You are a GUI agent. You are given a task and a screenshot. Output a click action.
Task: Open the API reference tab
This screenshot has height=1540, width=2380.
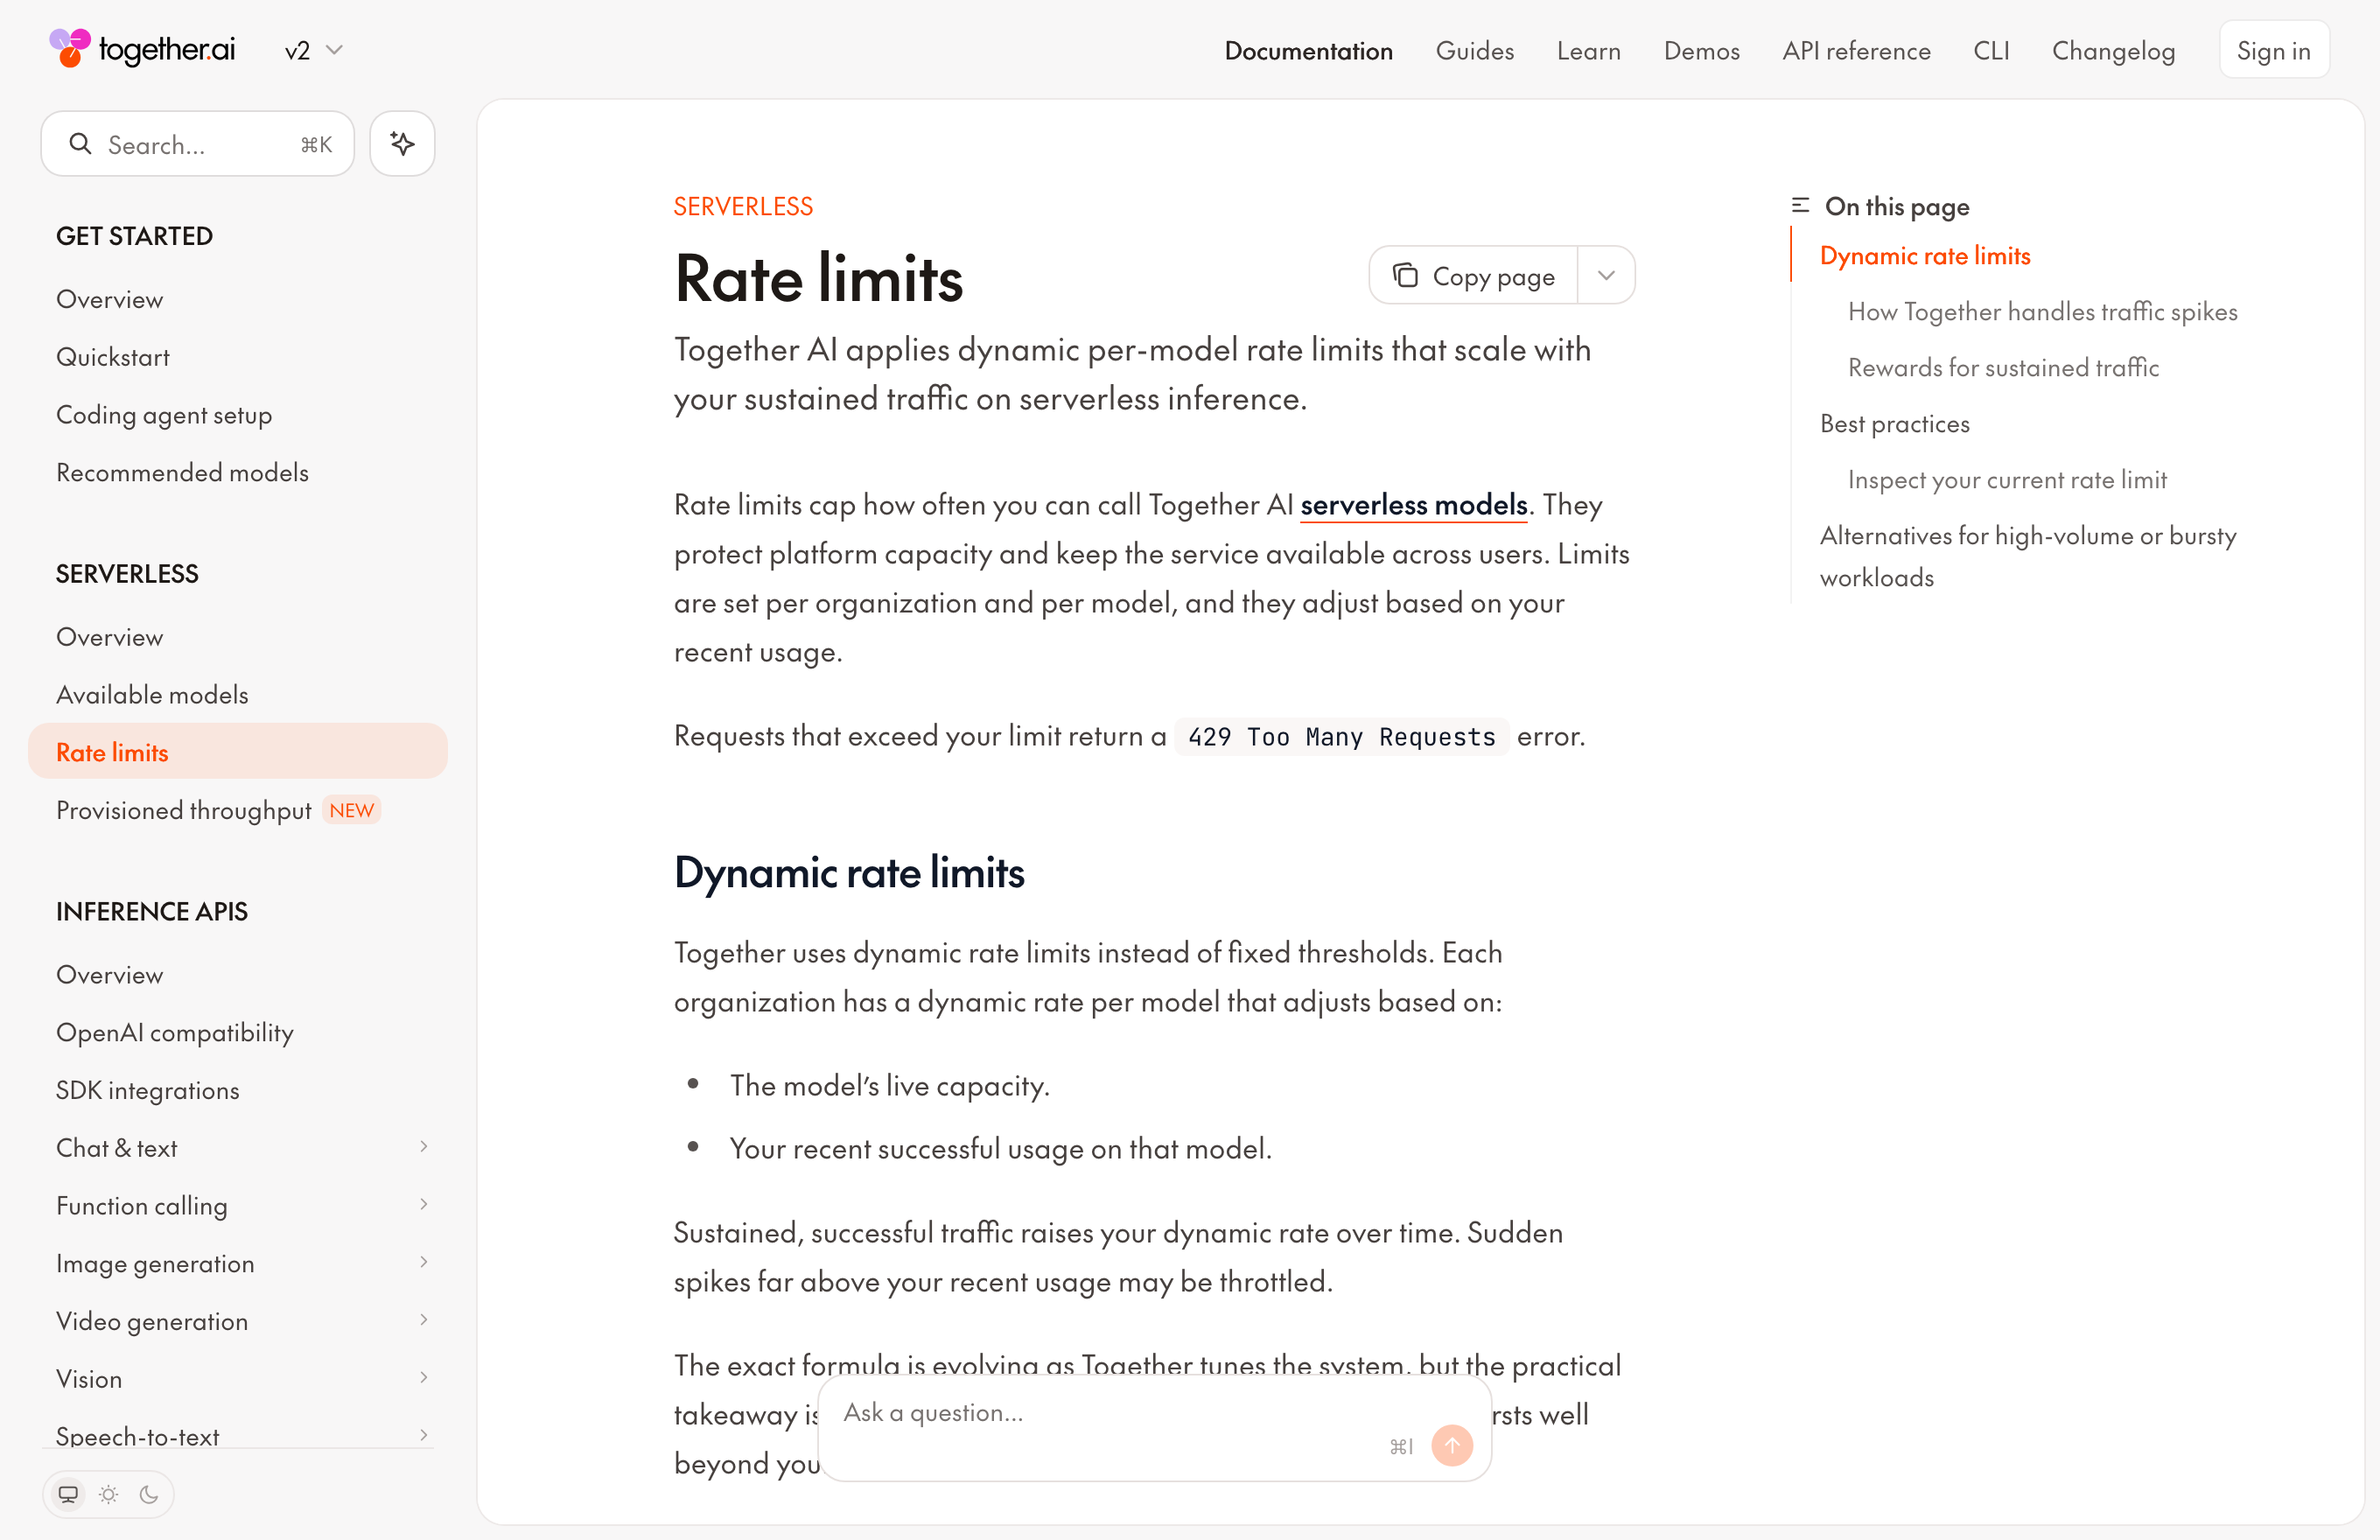click(x=1856, y=50)
